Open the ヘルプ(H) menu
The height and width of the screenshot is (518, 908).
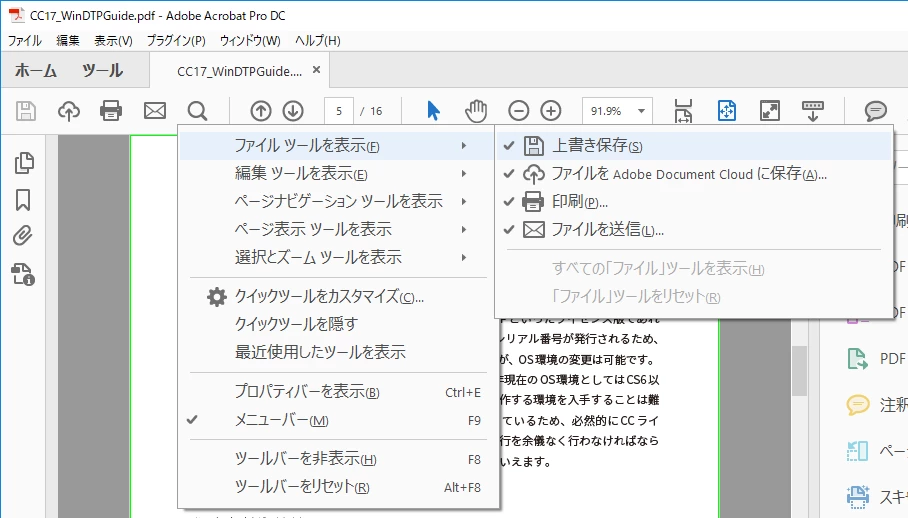coord(317,41)
